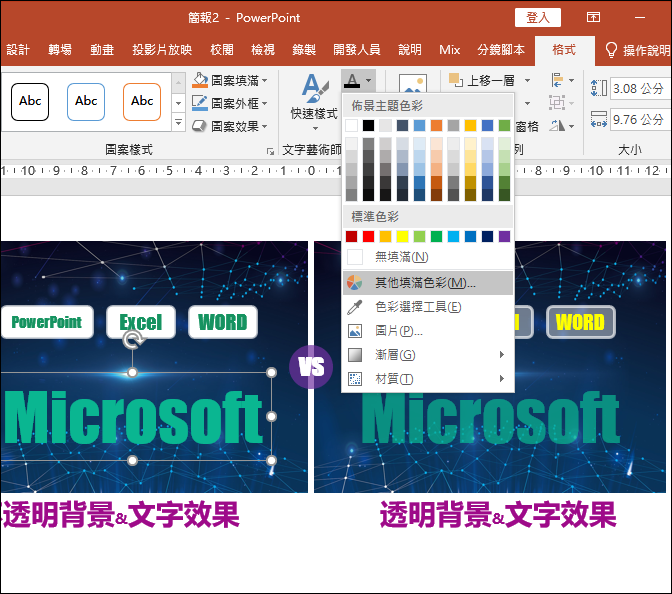Click the Picture fill icon in menu
The height and width of the screenshot is (594, 672).
[x=355, y=331]
